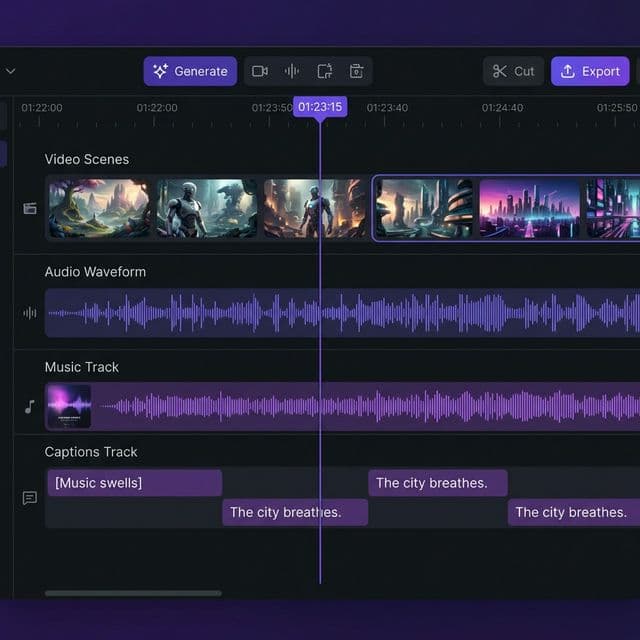The width and height of the screenshot is (640, 640).
Task: Expand the chevron dropdown left of Generate
Action: click(11, 71)
